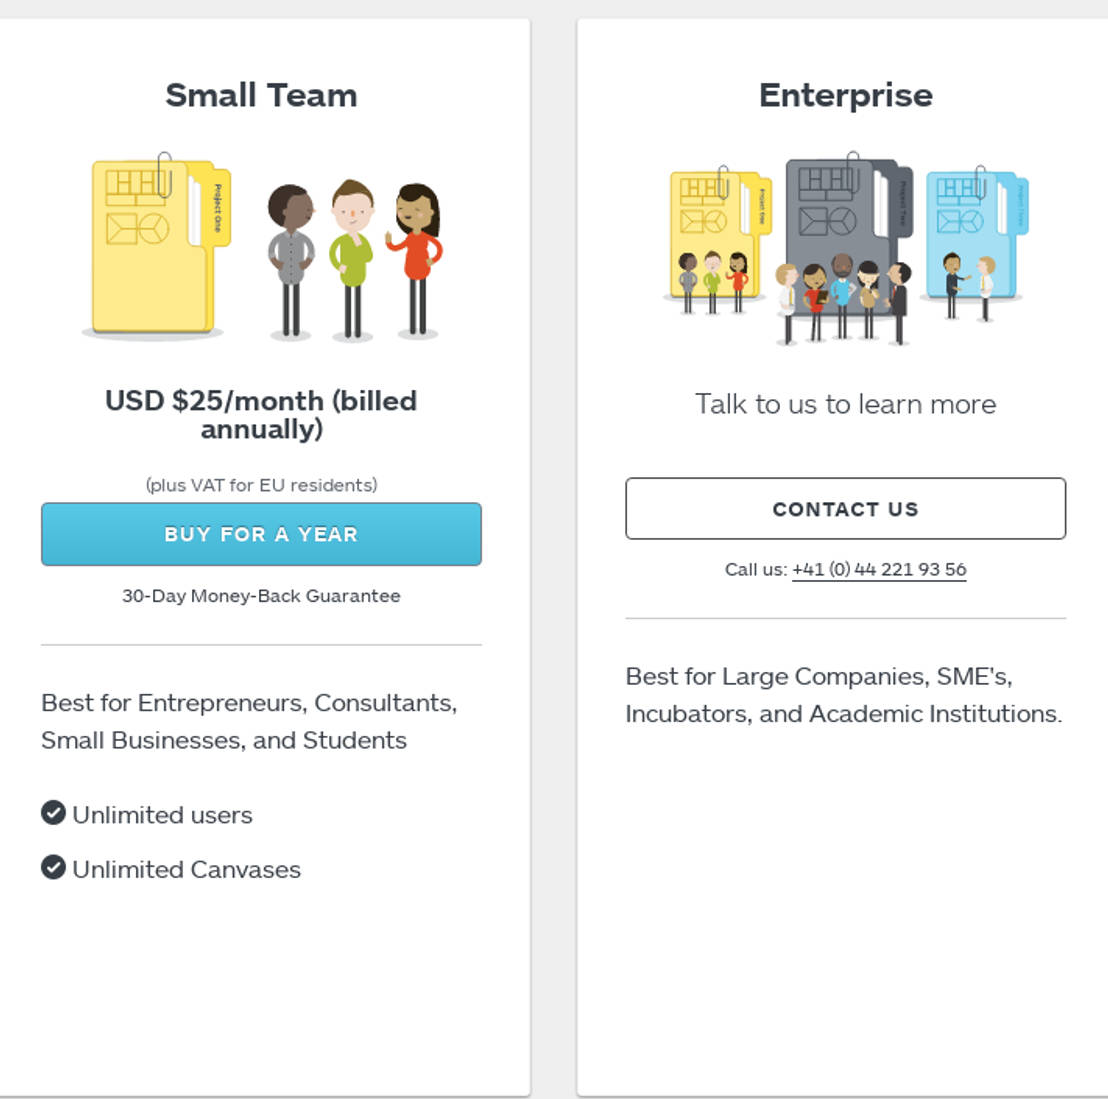Click the BUY FOR A YEAR button
1108x1099 pixels.
(x=260, y=535)
